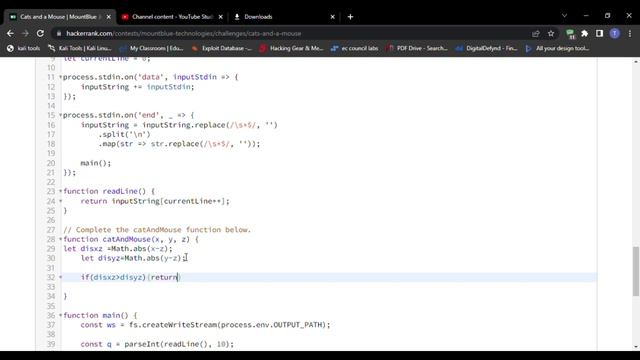
Task: Click '.map(str => str.replace' on line 18
Action: (179, 144)
